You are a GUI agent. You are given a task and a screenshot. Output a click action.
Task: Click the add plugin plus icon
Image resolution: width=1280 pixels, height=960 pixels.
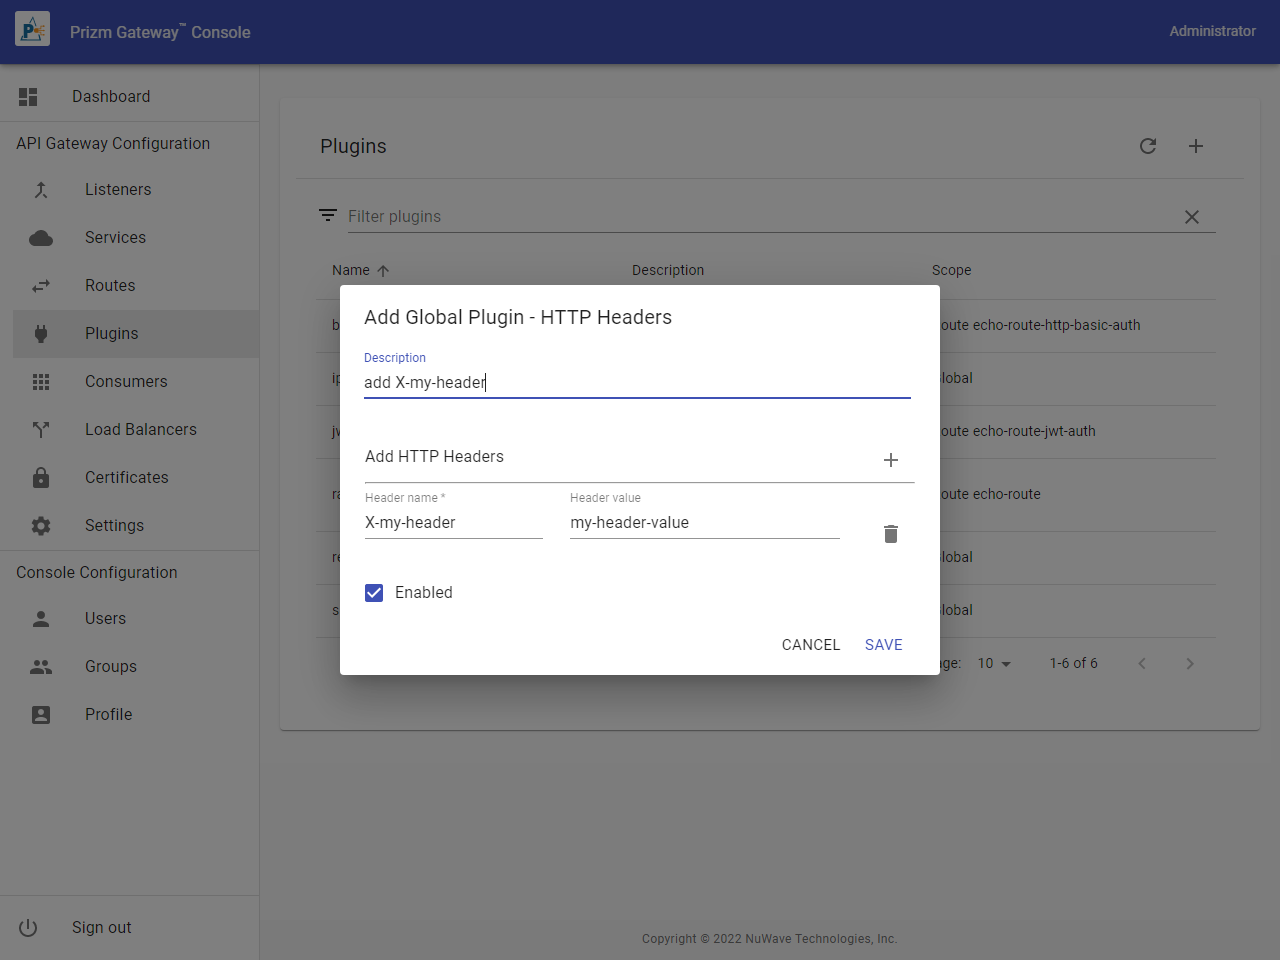(x=1196, y=146)
